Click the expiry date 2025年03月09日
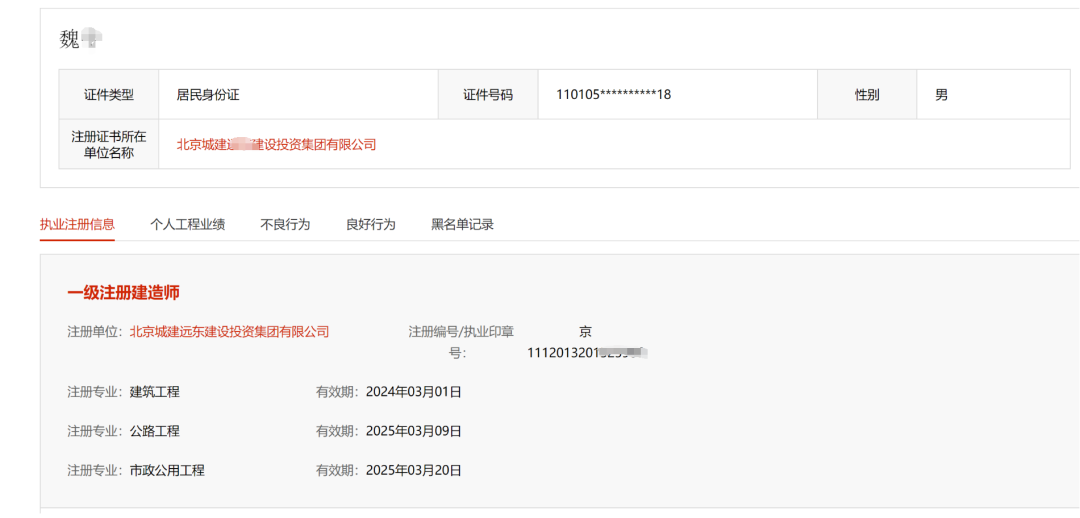Viewport: 1080px width, 518px height. [414, 431]
